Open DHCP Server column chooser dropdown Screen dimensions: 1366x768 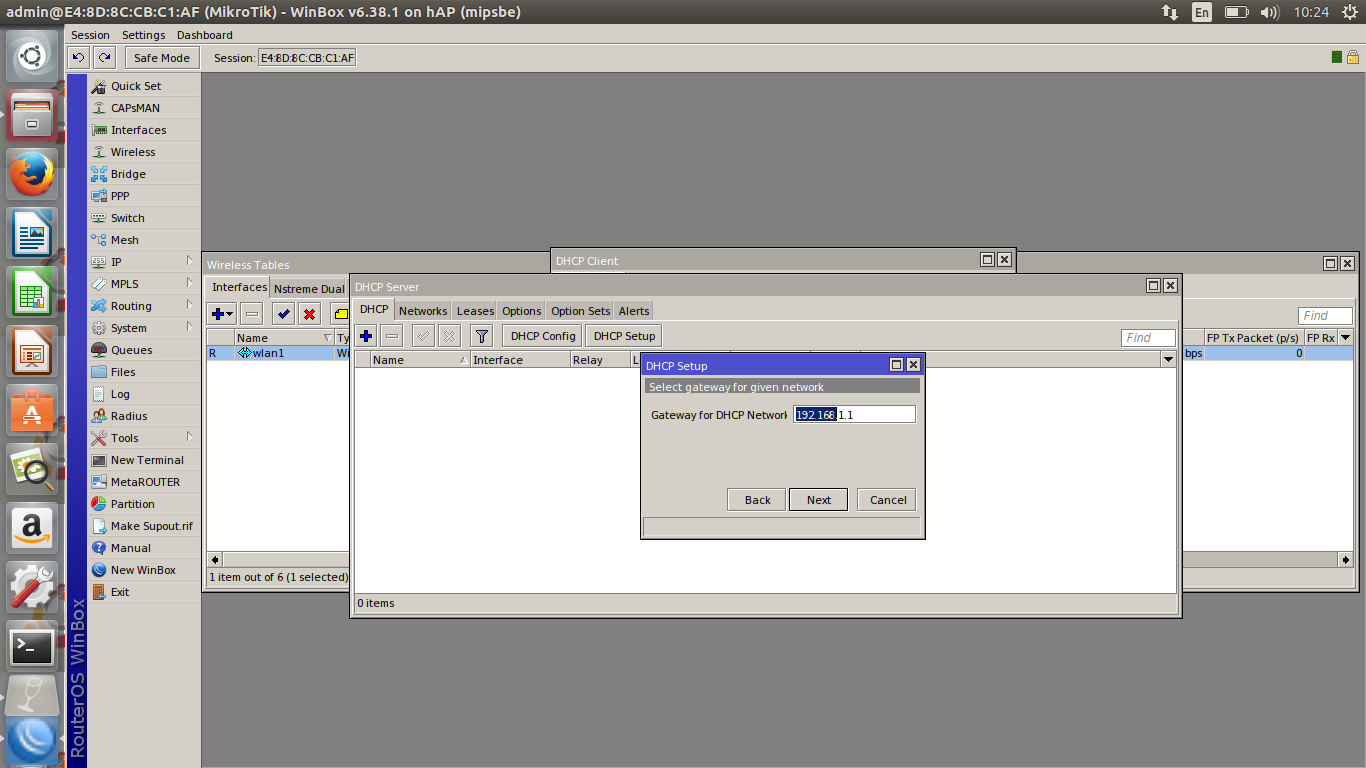[x=1168, y=360]
